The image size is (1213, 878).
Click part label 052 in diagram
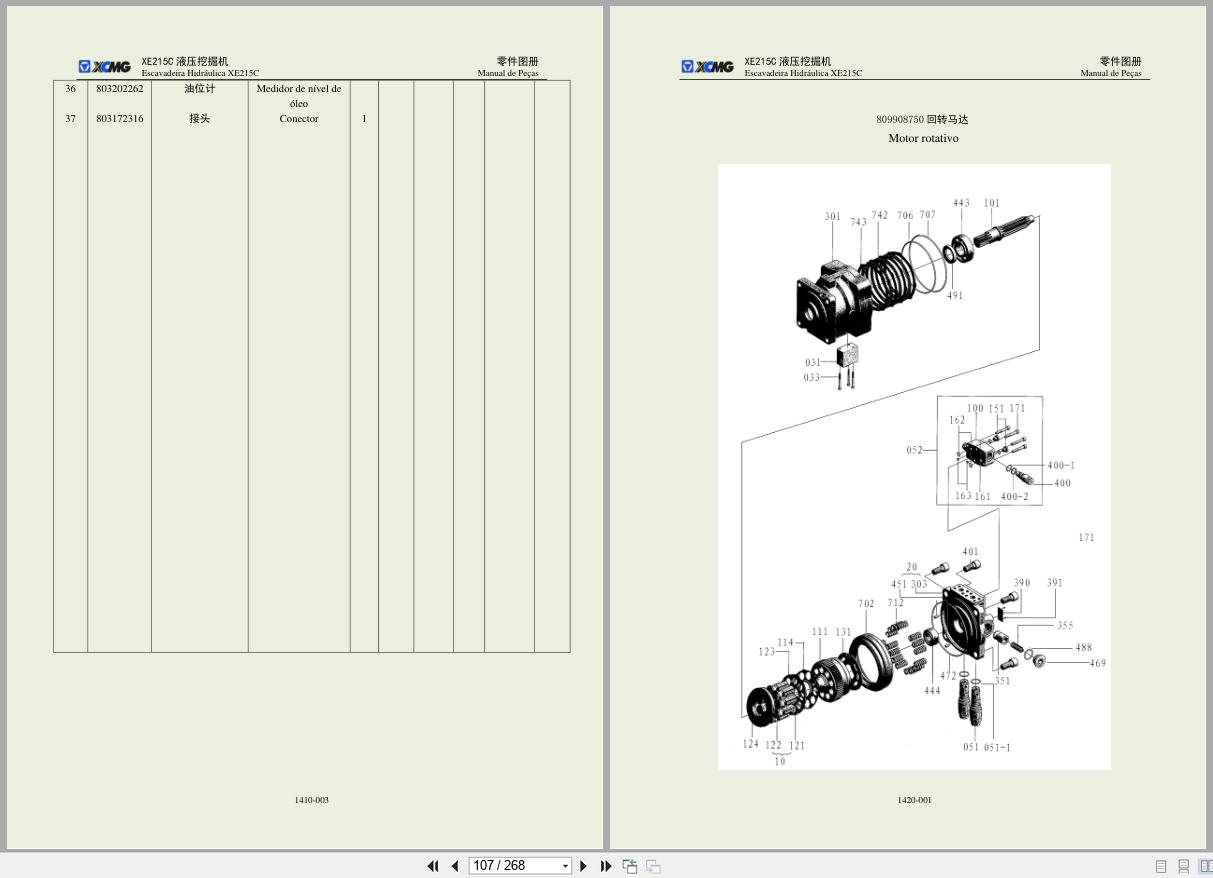point(915,451)
